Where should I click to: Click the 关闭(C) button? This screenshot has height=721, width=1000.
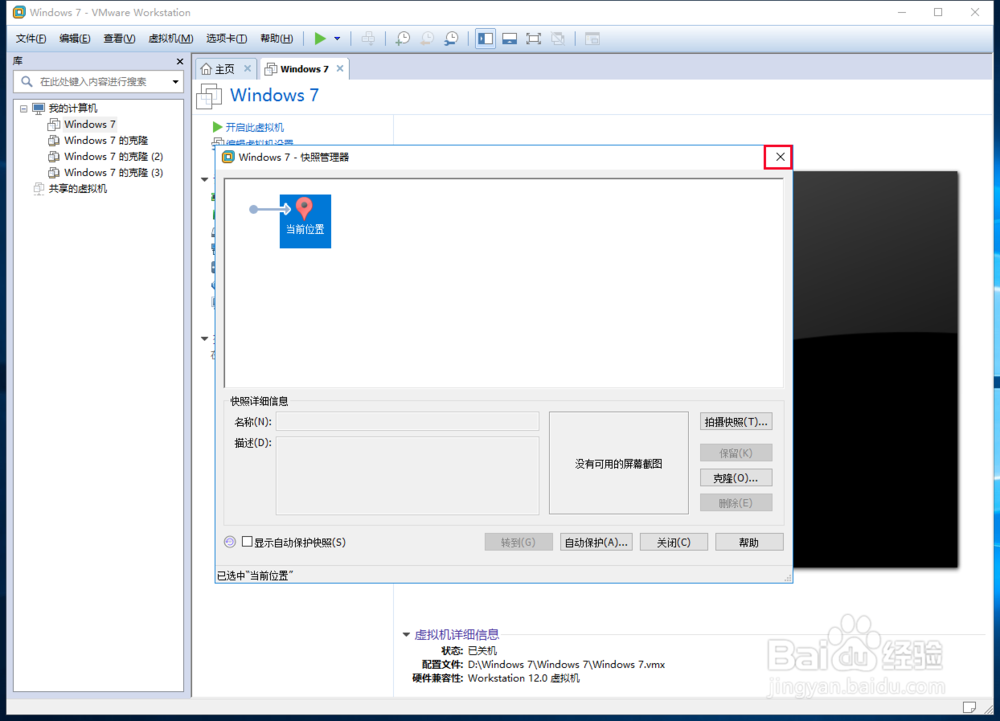point(674,543)
